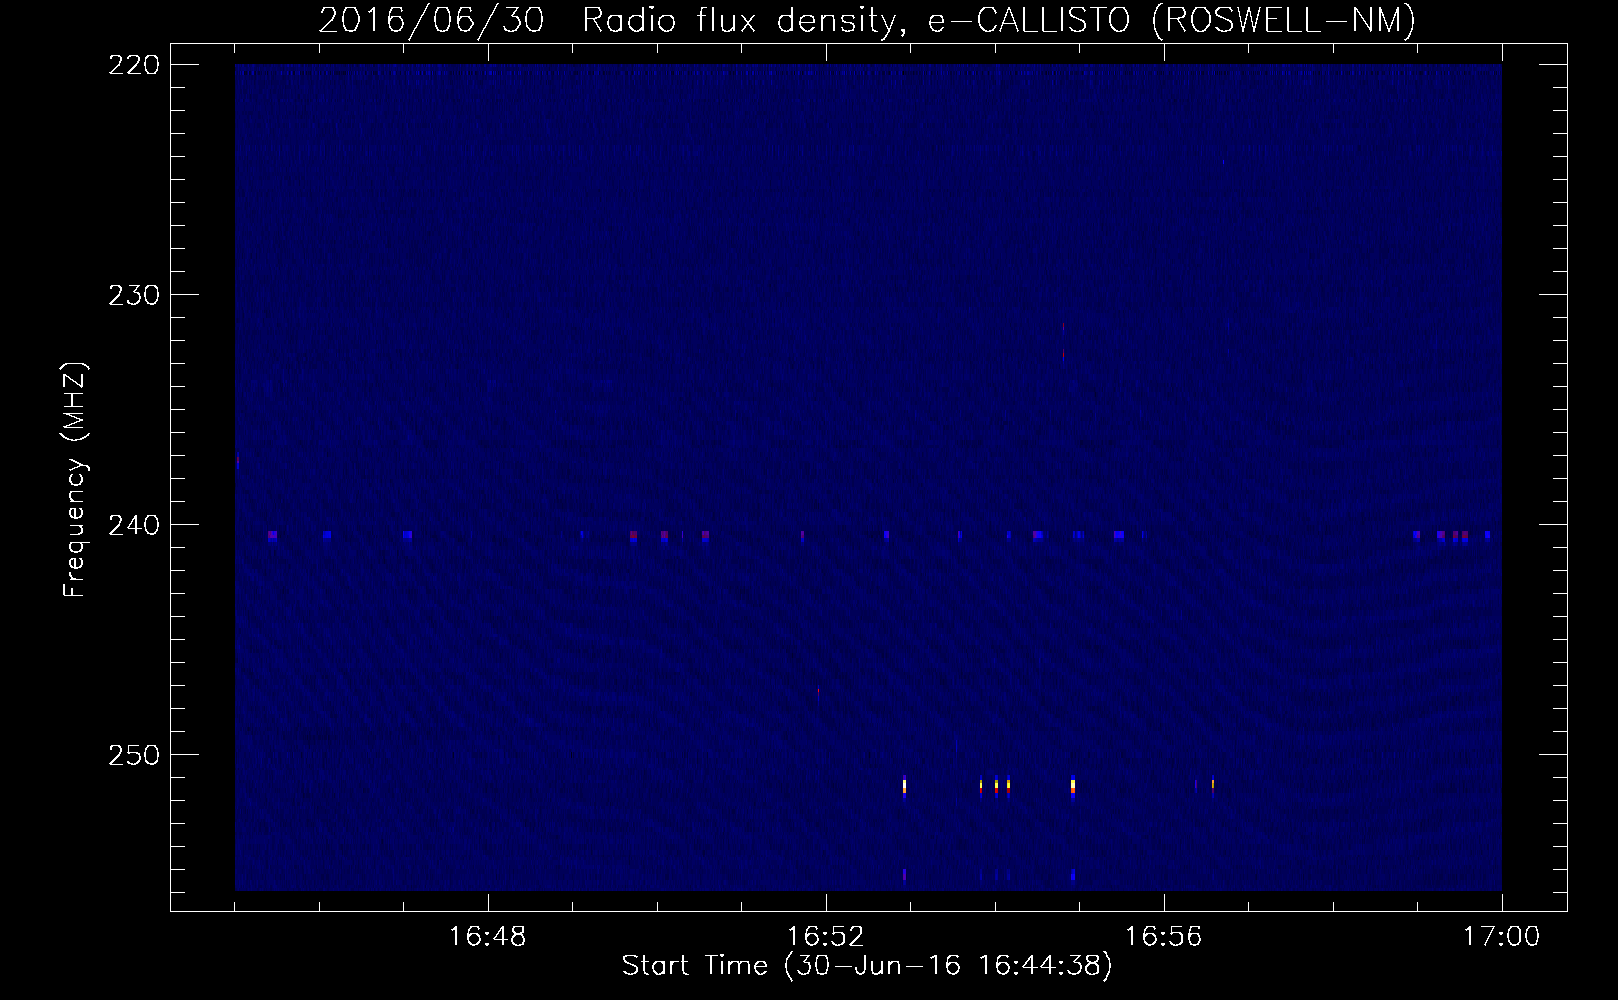Screen dimensions: 1618x1000
Task: Click the 250 frequency tick label
Action: [134, 755]
